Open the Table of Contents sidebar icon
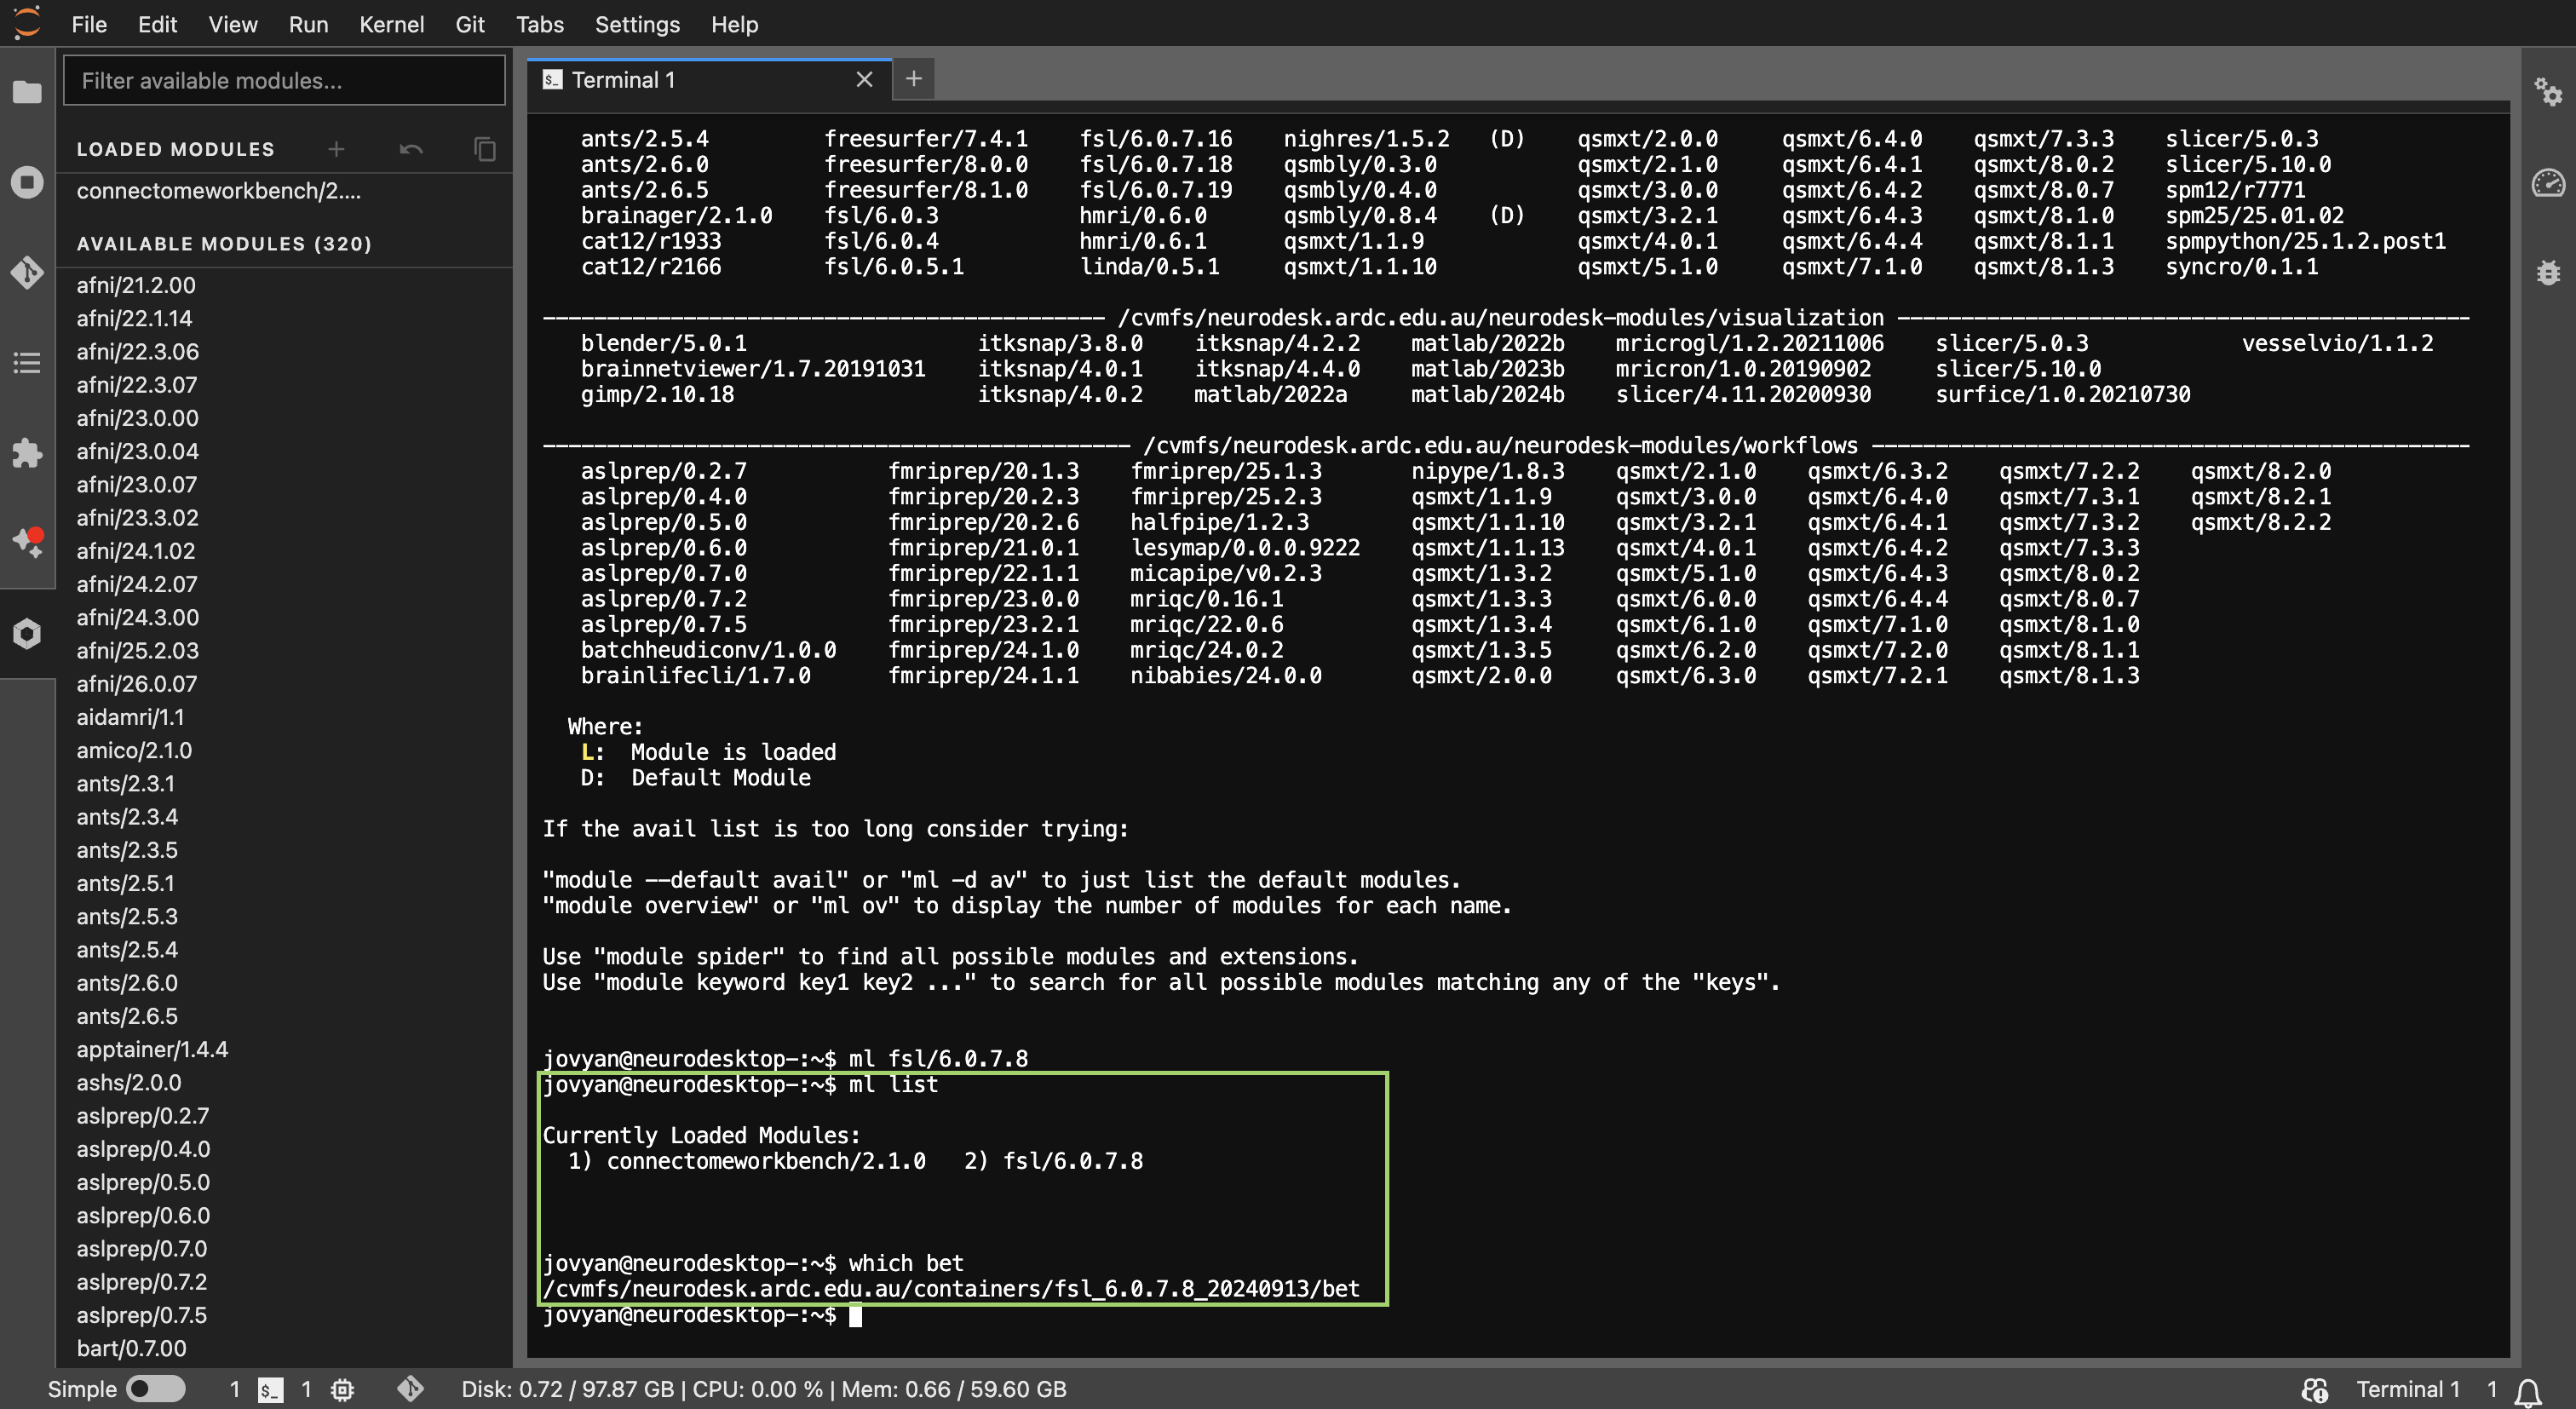2576x1409 pixels. [x=27, y=362]
